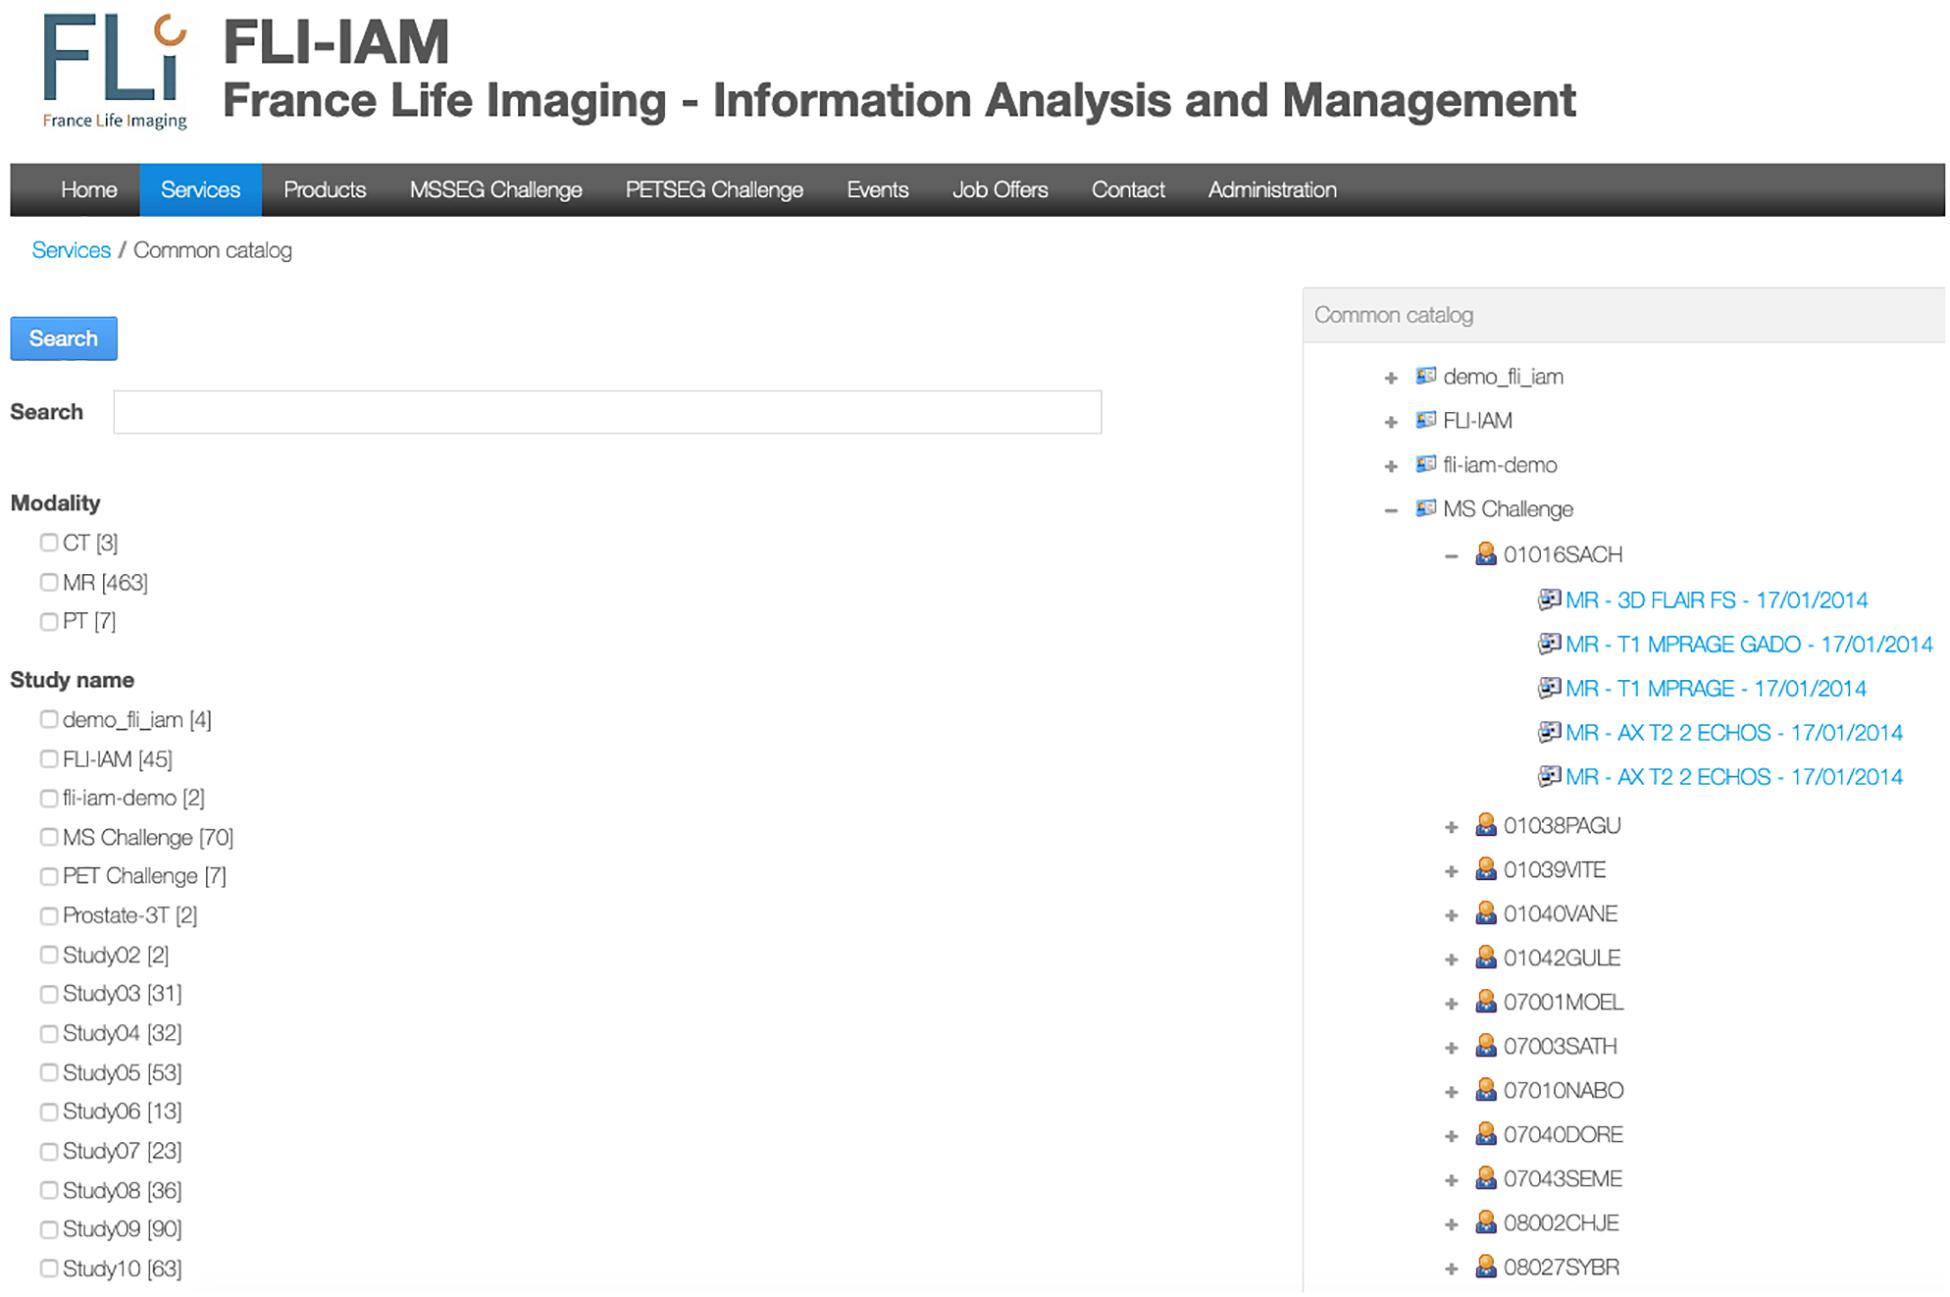This screenshot has height=1297, width=1950.
Task: Open the Products menu
Action: click(x=325, y=190)
